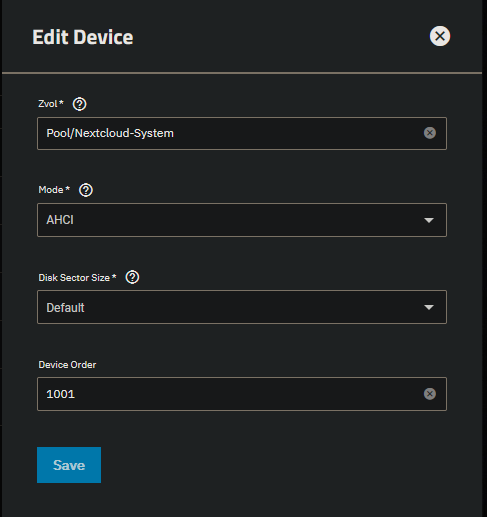Click the Edit Device heading
487x517 pixels.
tap(83, 37)
